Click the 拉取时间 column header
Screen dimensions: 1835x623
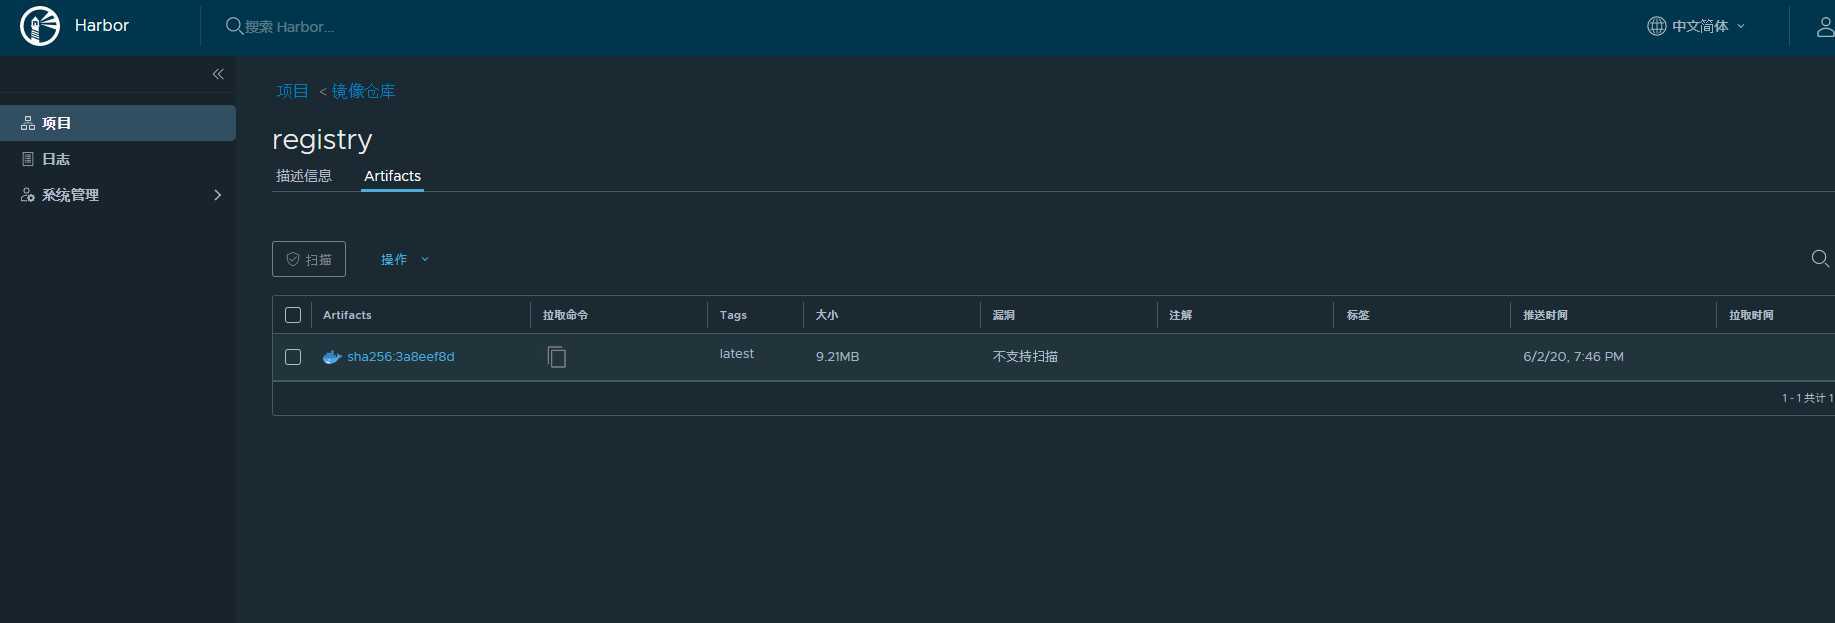pyautogui.click(x=1751, y=315)
